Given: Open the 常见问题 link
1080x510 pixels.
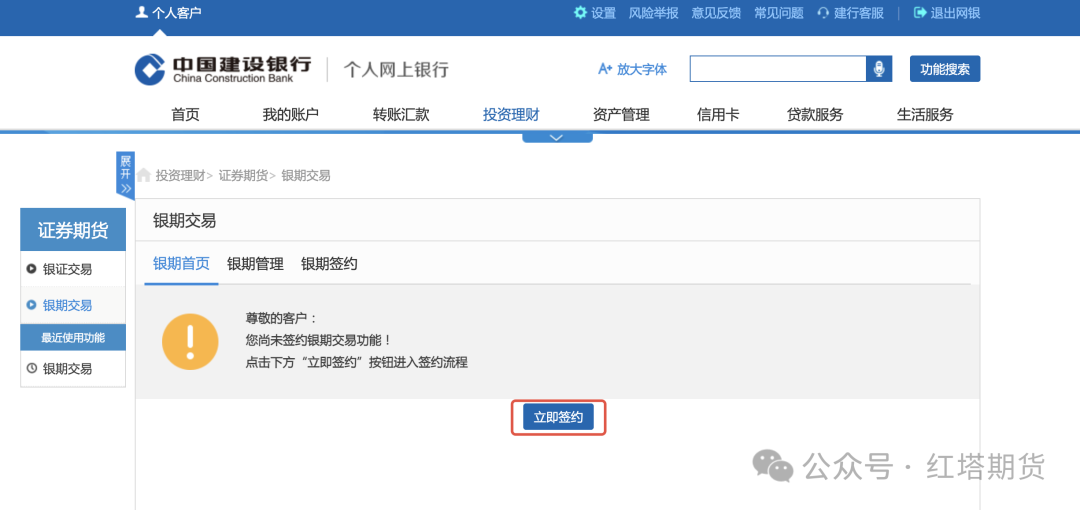Looking at the screenshot, I should coord(779,12).
